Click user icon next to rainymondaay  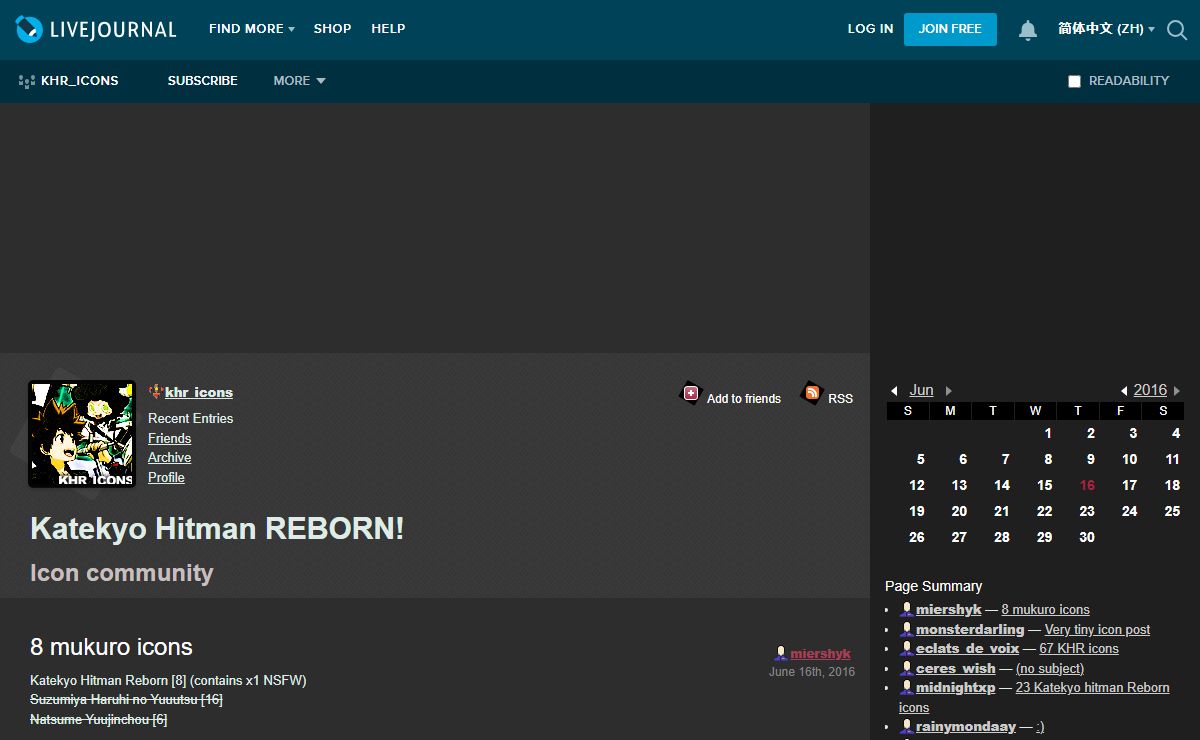point(907,726)
